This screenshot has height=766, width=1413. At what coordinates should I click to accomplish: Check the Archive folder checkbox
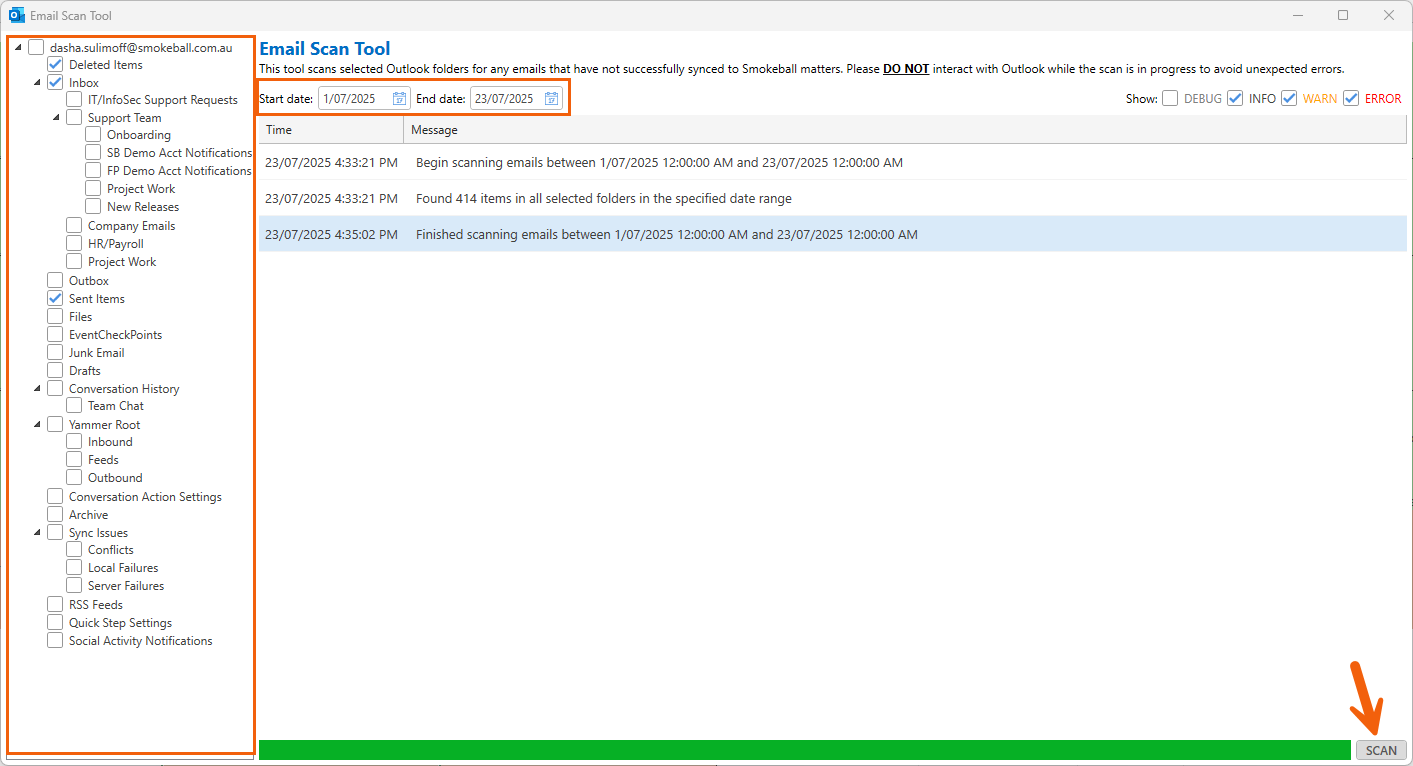[x=55, y=515]
